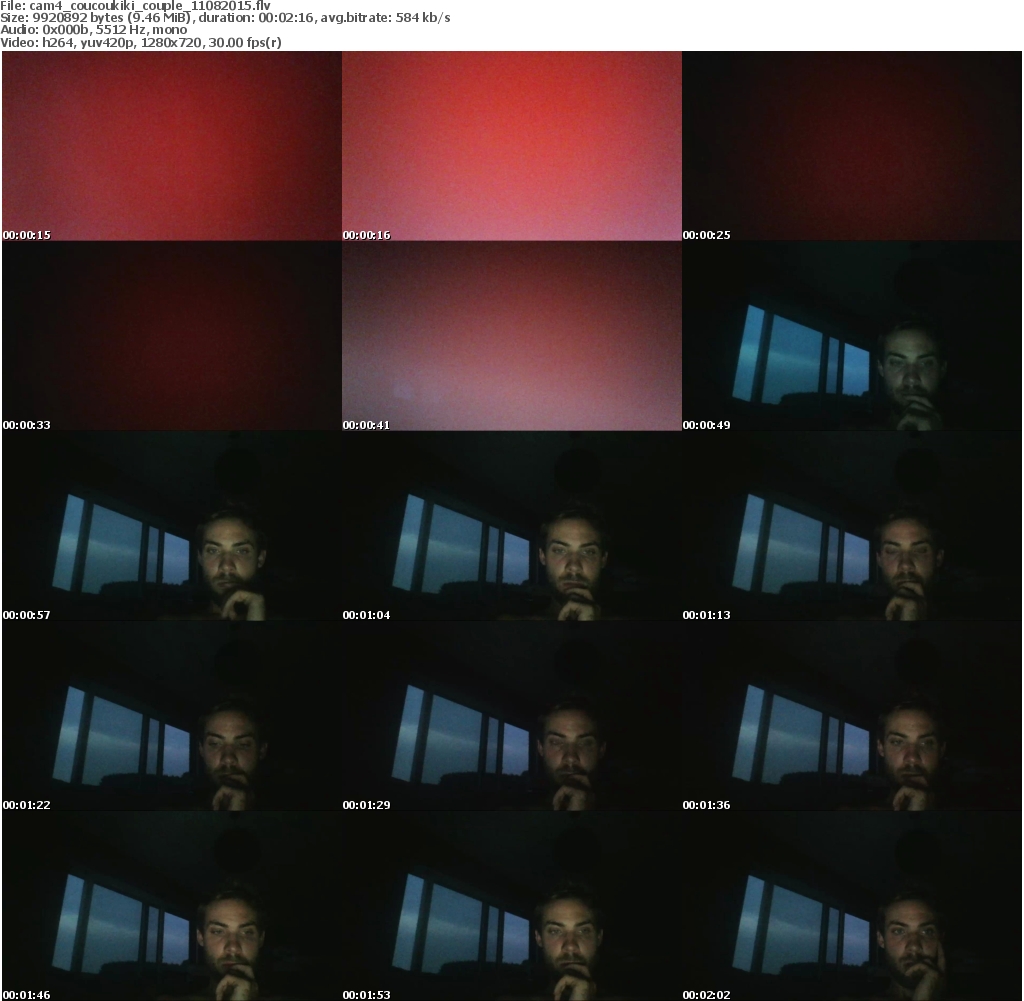Select the thumbnail frame at 00:01:53
This screenshot has height=1001, width=1024.
tap(512, 906)
